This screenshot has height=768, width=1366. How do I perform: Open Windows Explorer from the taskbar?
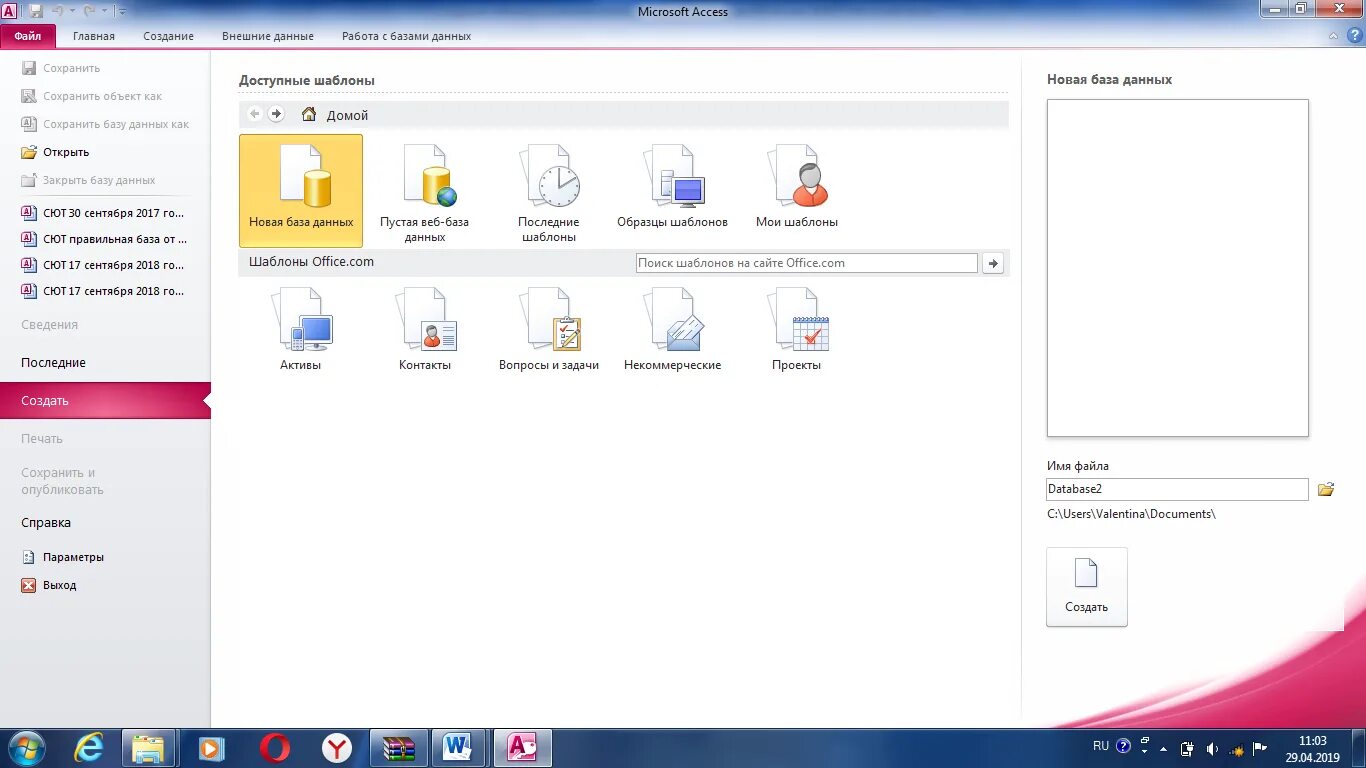click(149, 748)
